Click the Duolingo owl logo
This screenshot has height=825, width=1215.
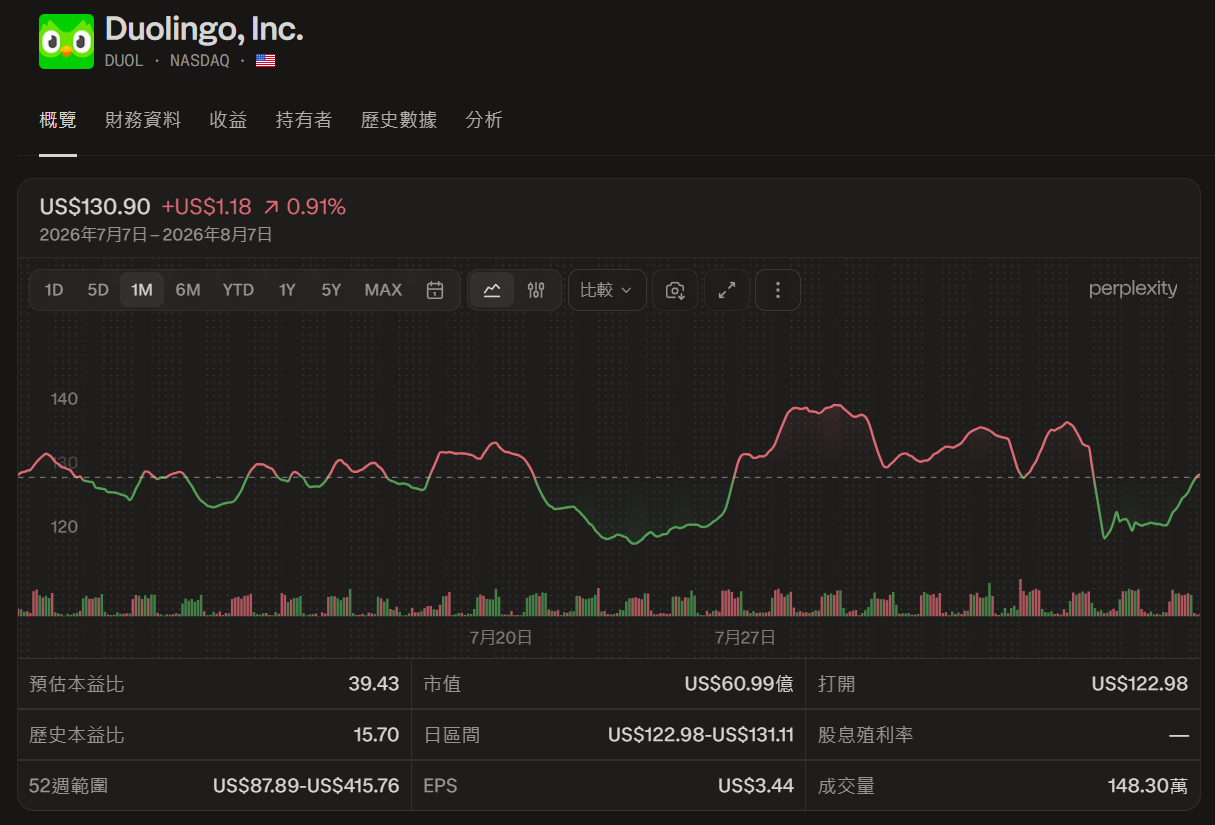(66, 42)
